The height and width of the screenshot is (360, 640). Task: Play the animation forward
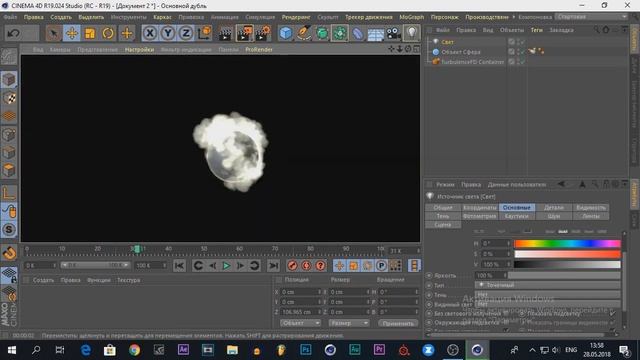[x=226, y=266]
